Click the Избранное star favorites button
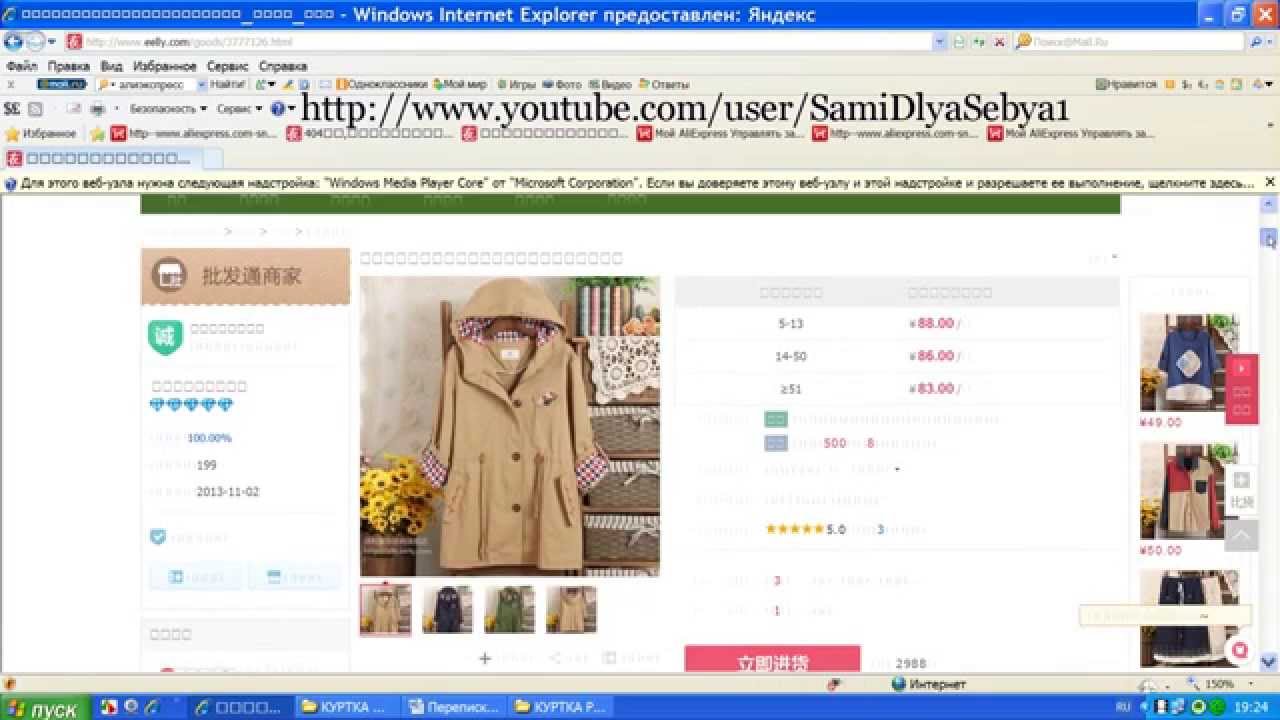 [40, 133]
